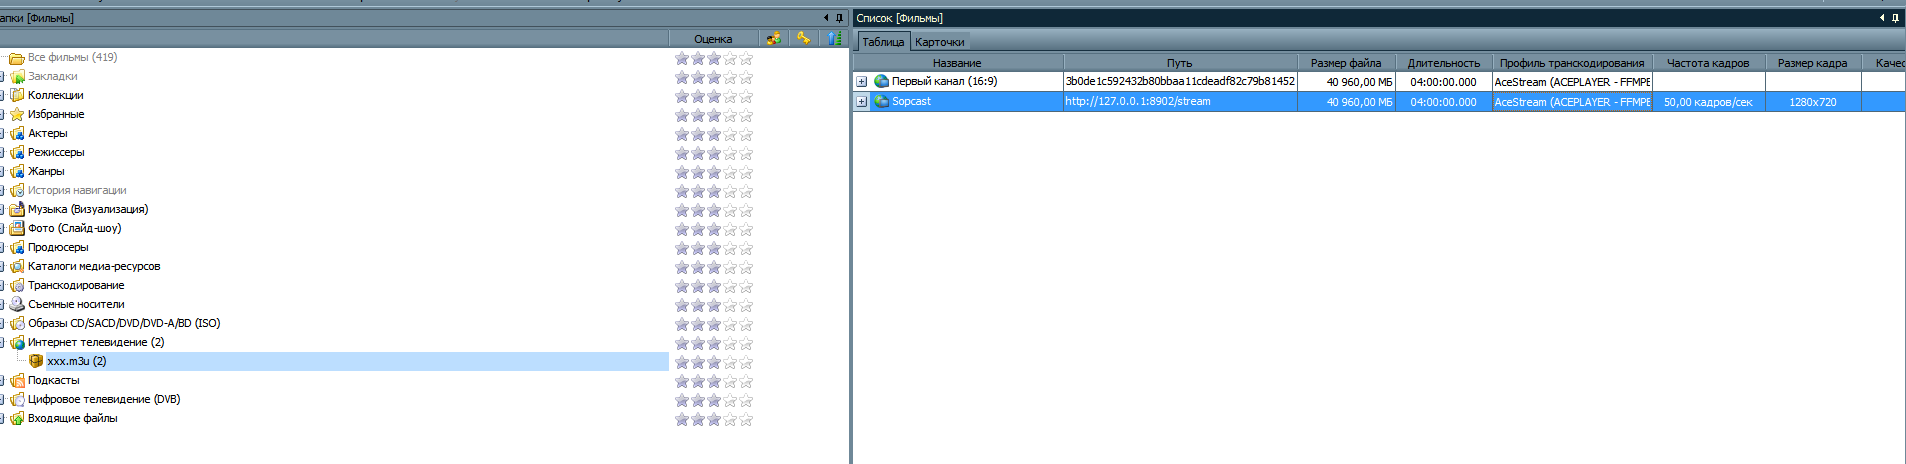Switch to the Таблица tab

point(883,42)
